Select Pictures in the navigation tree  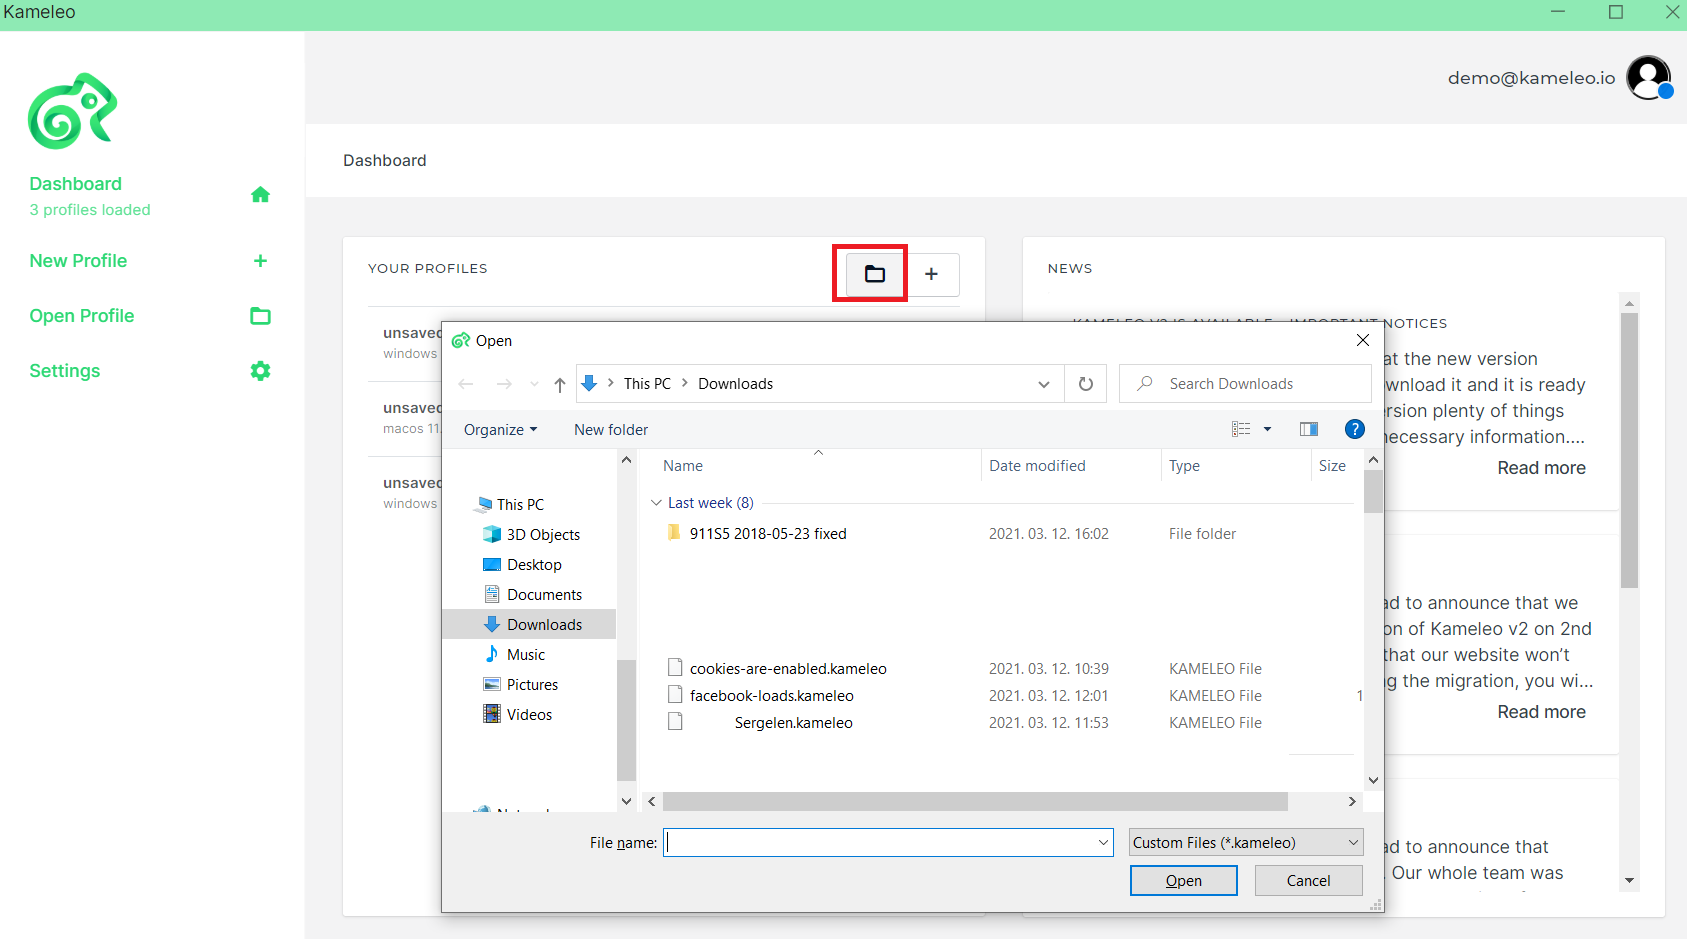click(x=532, y=685)
